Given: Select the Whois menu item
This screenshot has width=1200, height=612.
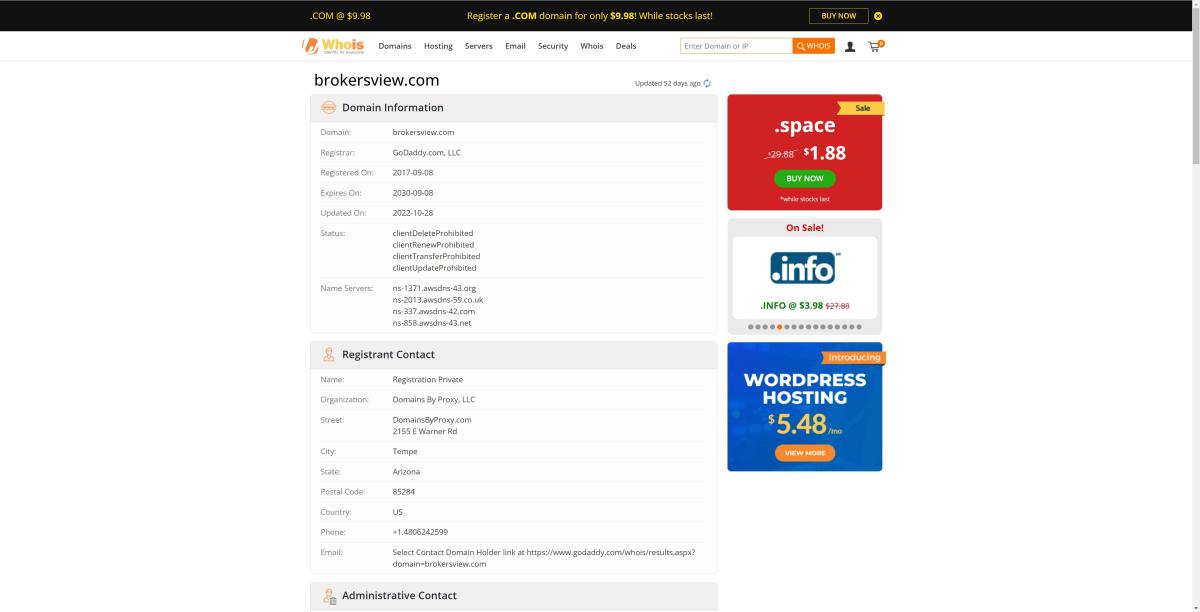Looking at the screenshot, I should point(592,46).
